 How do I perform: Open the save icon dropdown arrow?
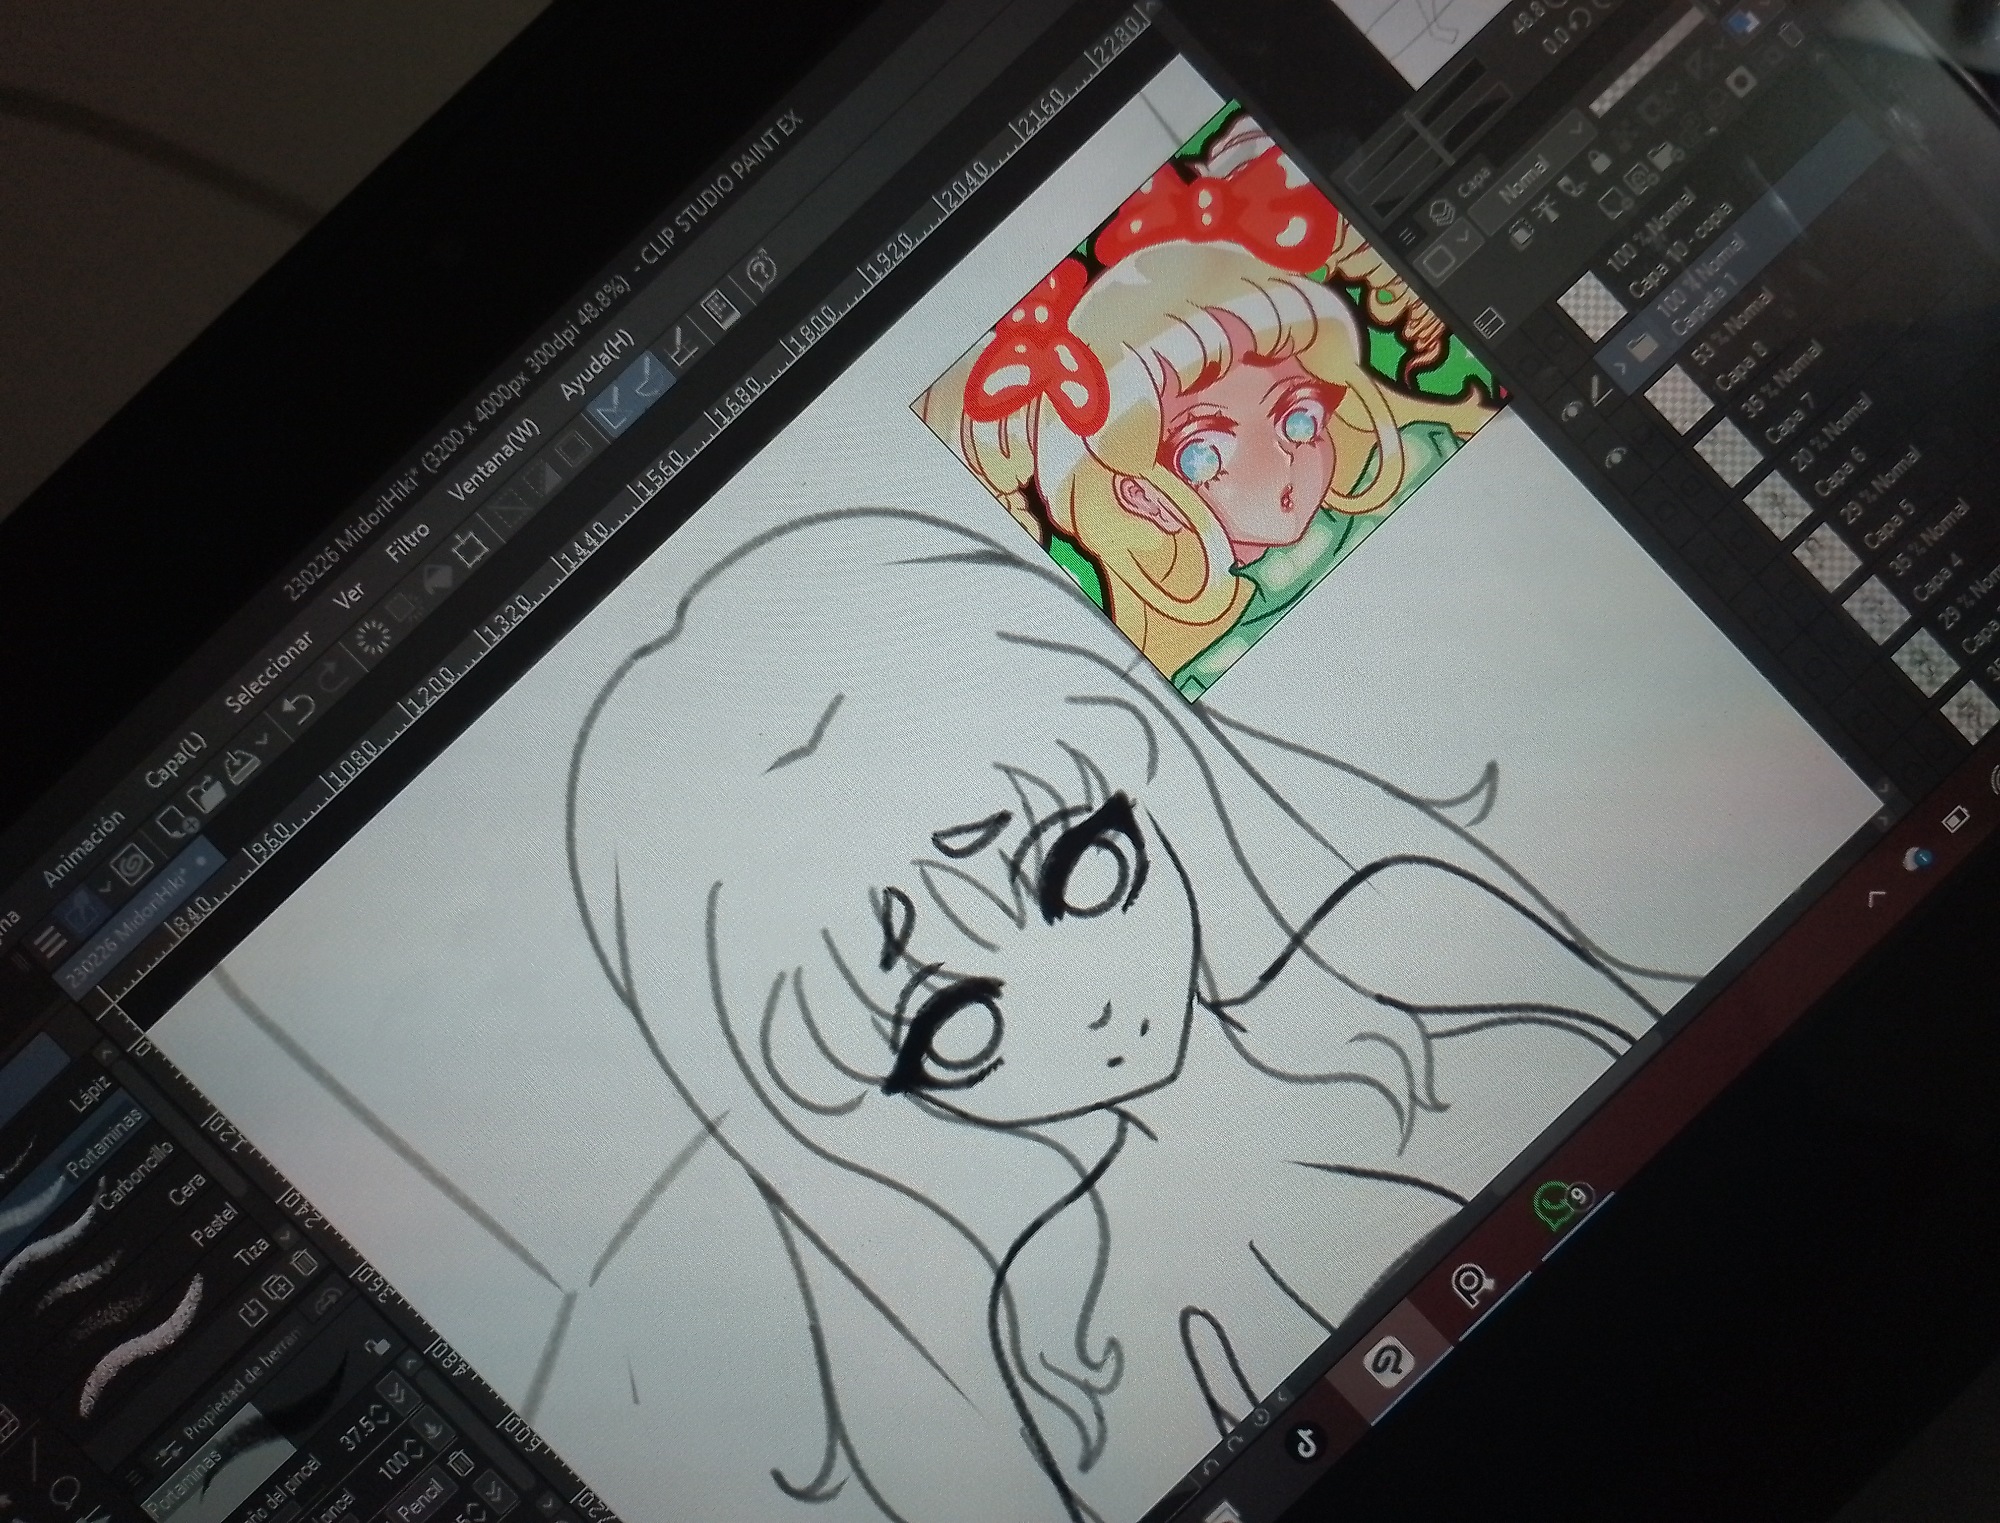tap(263, 741)
